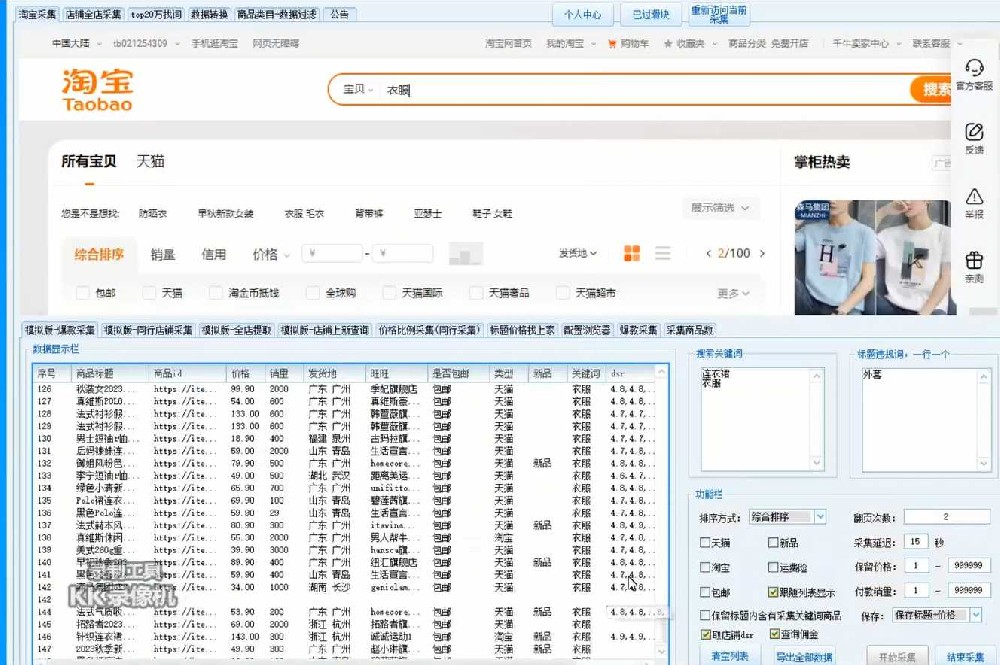
Task: Click the Taobao logo
Action: click(98, 90)
